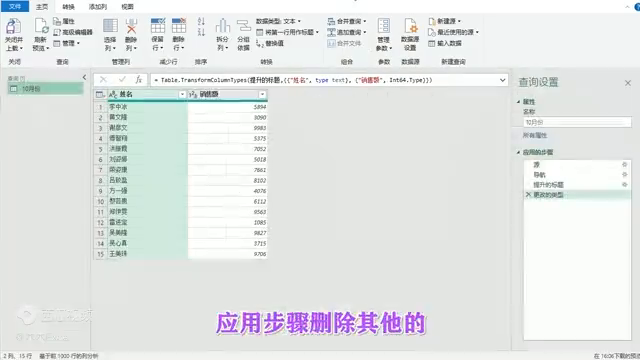The image size is (640, 360).
Task: Click 替换值 (Replace Values)
Action: tap(270, 43)
